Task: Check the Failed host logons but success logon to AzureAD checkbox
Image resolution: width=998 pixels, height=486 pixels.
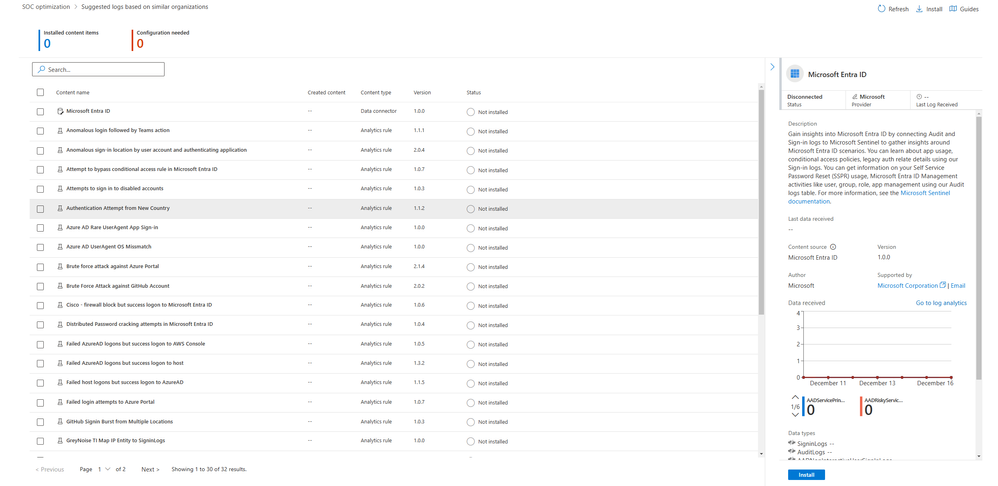Action: click(41, 382)
